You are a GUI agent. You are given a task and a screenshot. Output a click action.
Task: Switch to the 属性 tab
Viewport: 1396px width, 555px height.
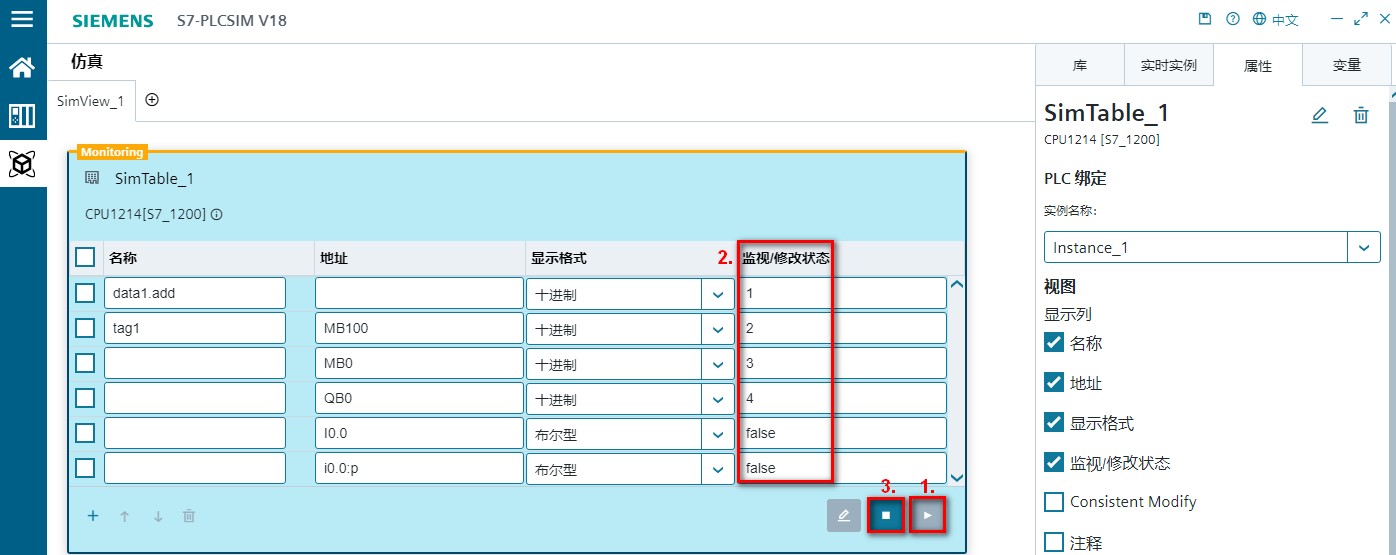(x=1258, y=65)
